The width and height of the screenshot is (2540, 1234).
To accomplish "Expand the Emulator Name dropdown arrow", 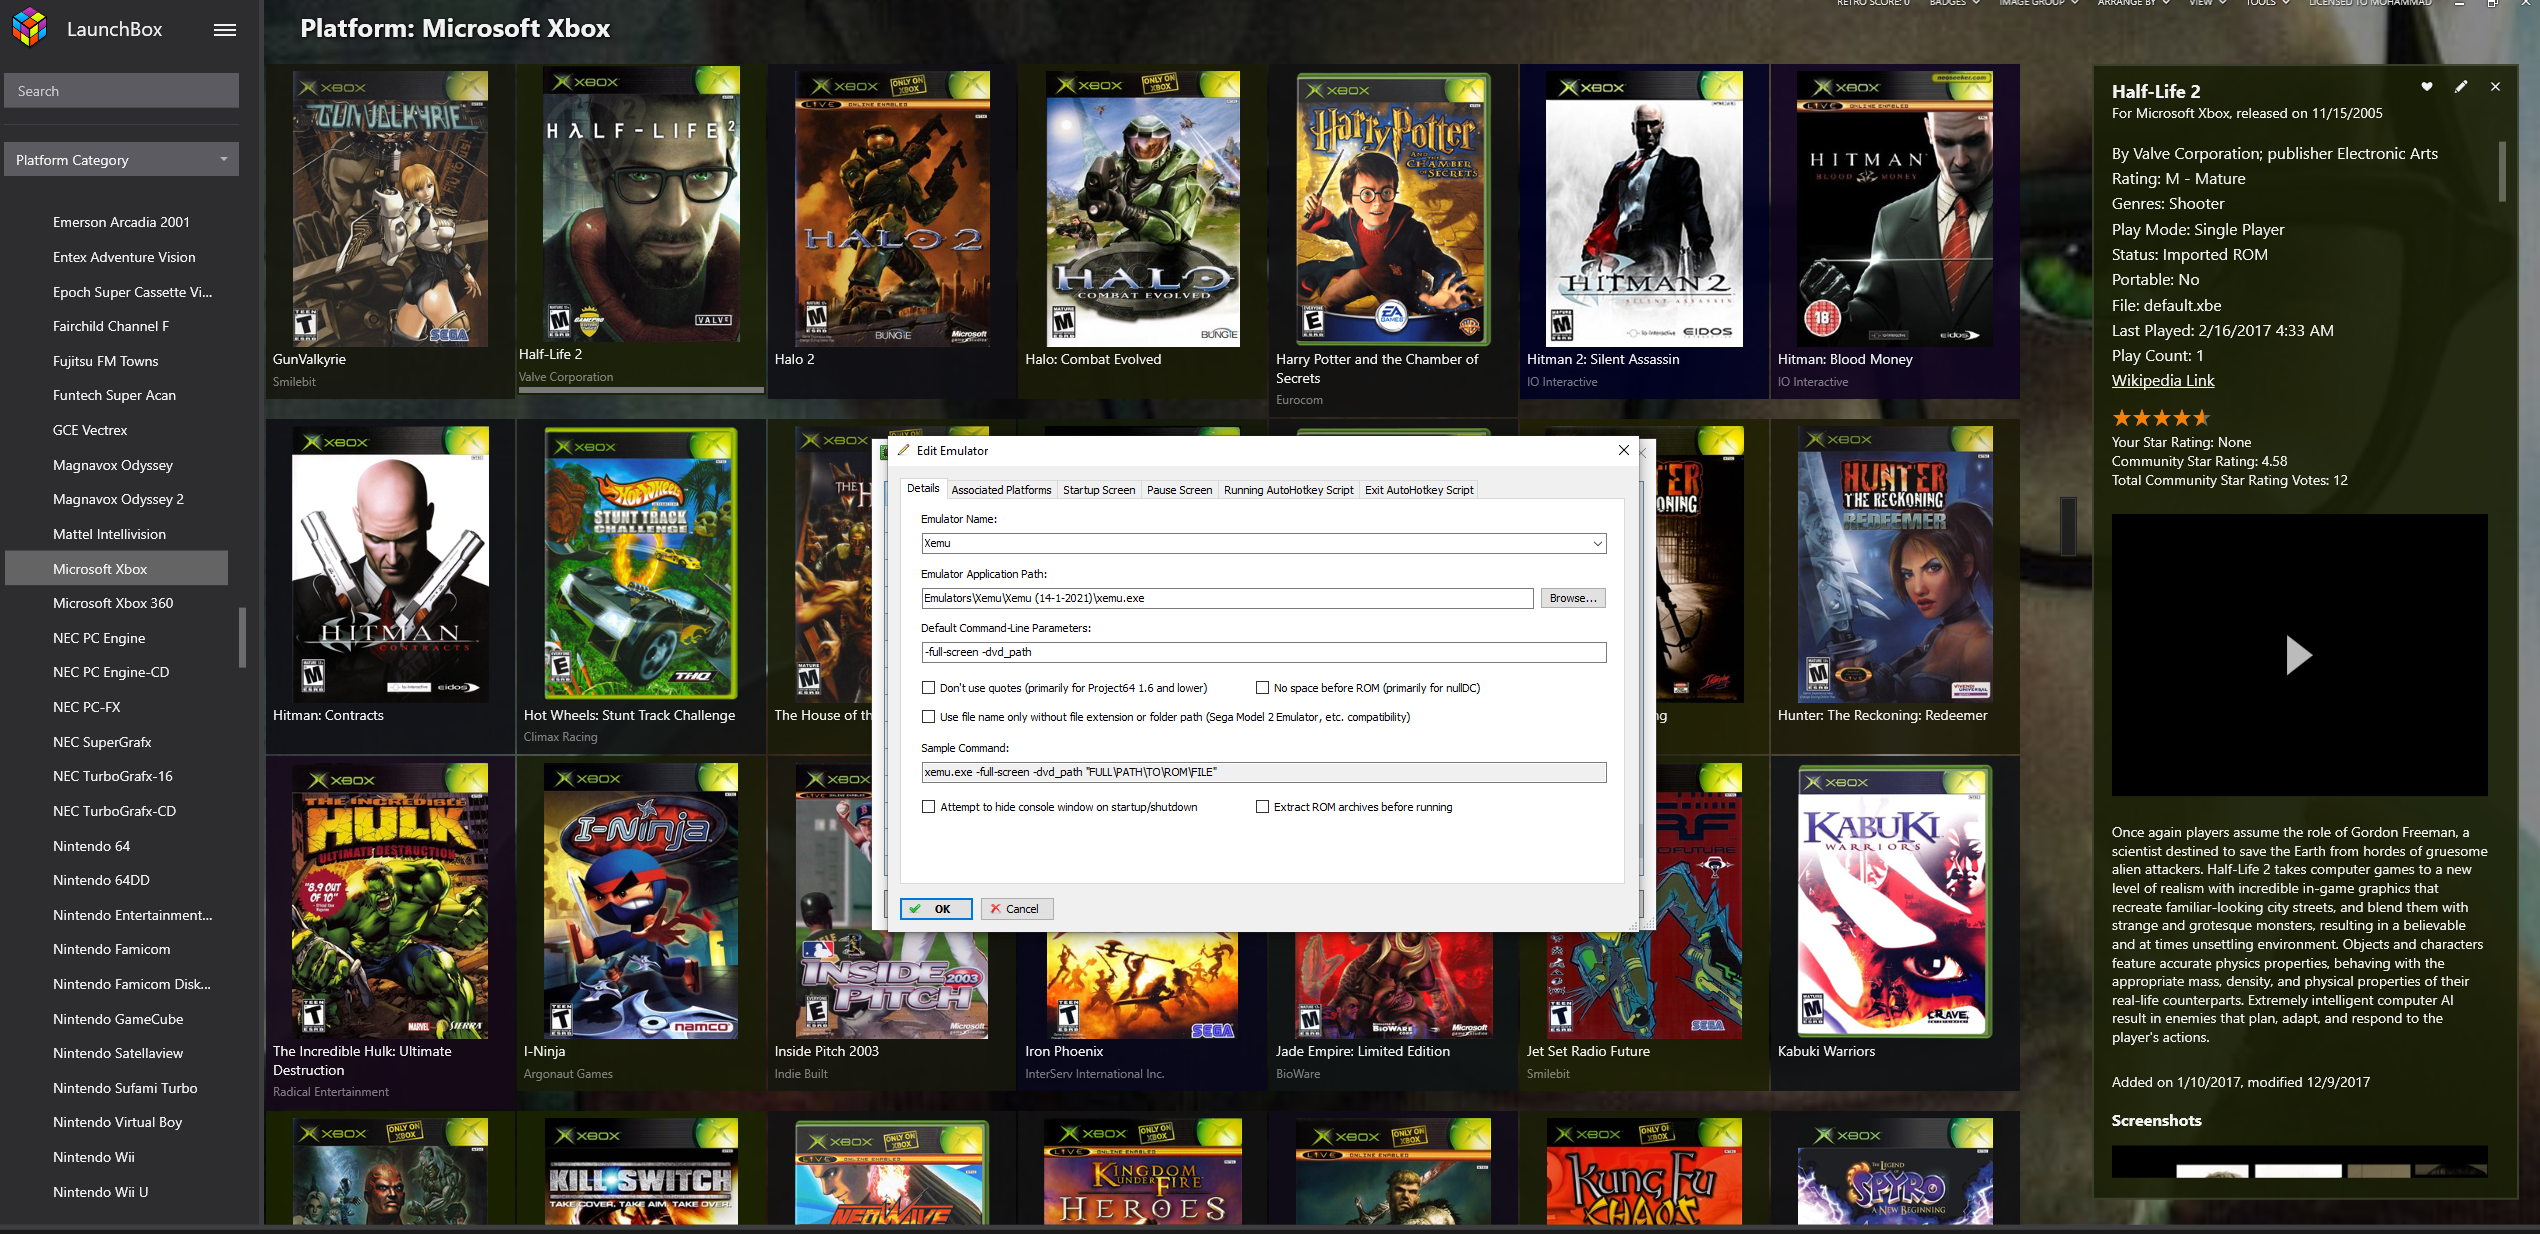I will point(1597,544).
